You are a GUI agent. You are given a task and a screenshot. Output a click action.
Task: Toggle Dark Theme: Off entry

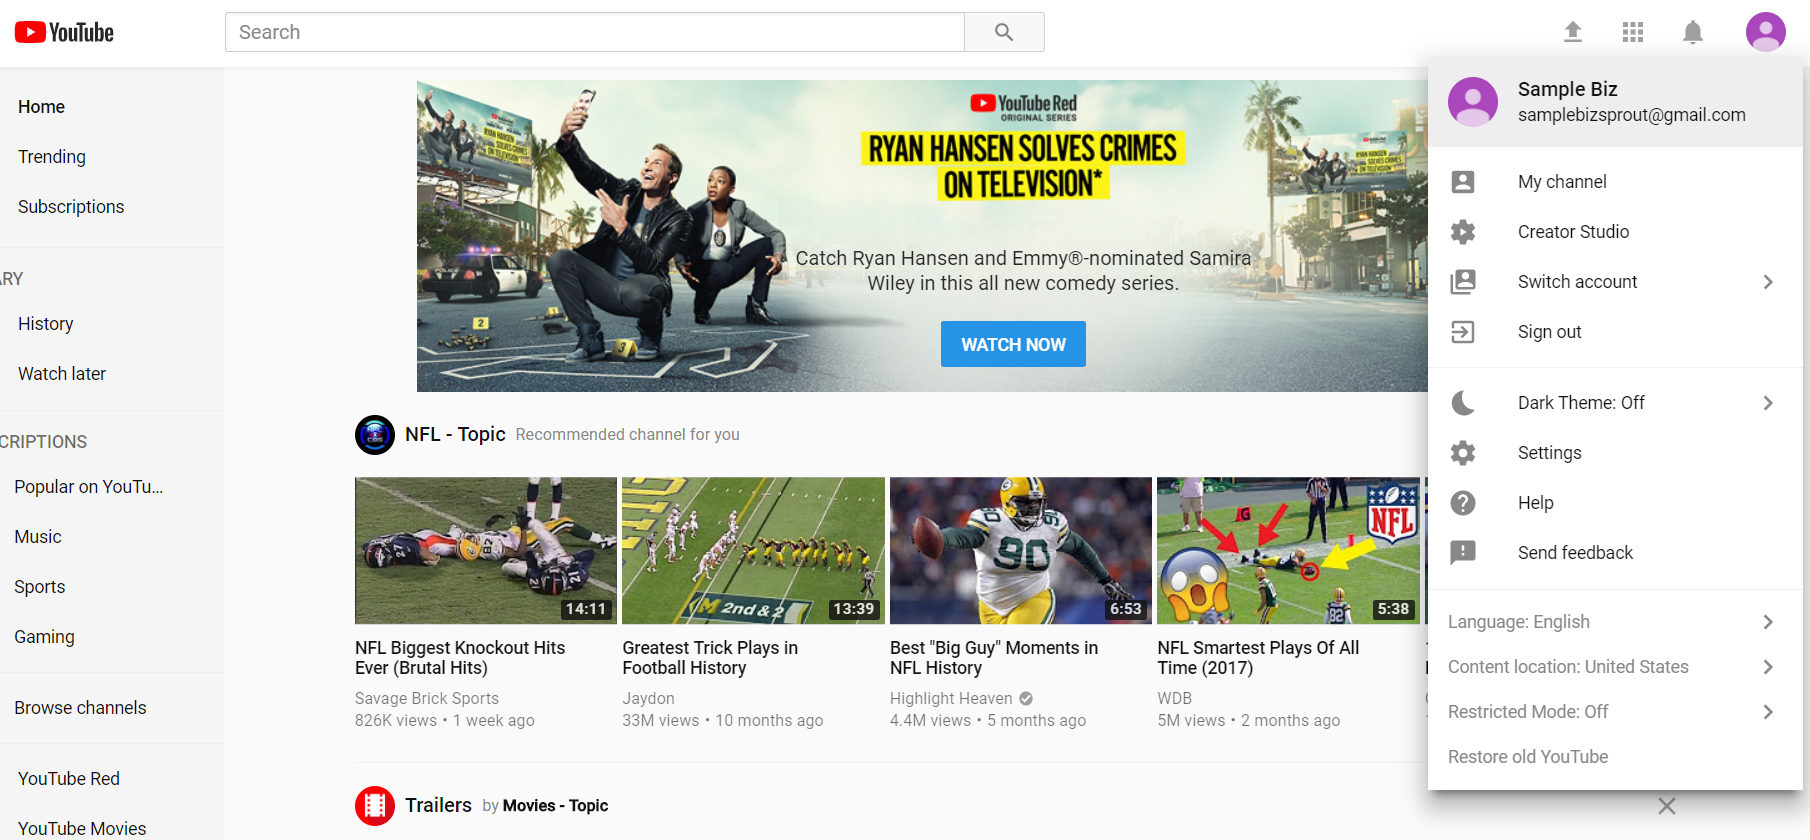[1615, 403]
